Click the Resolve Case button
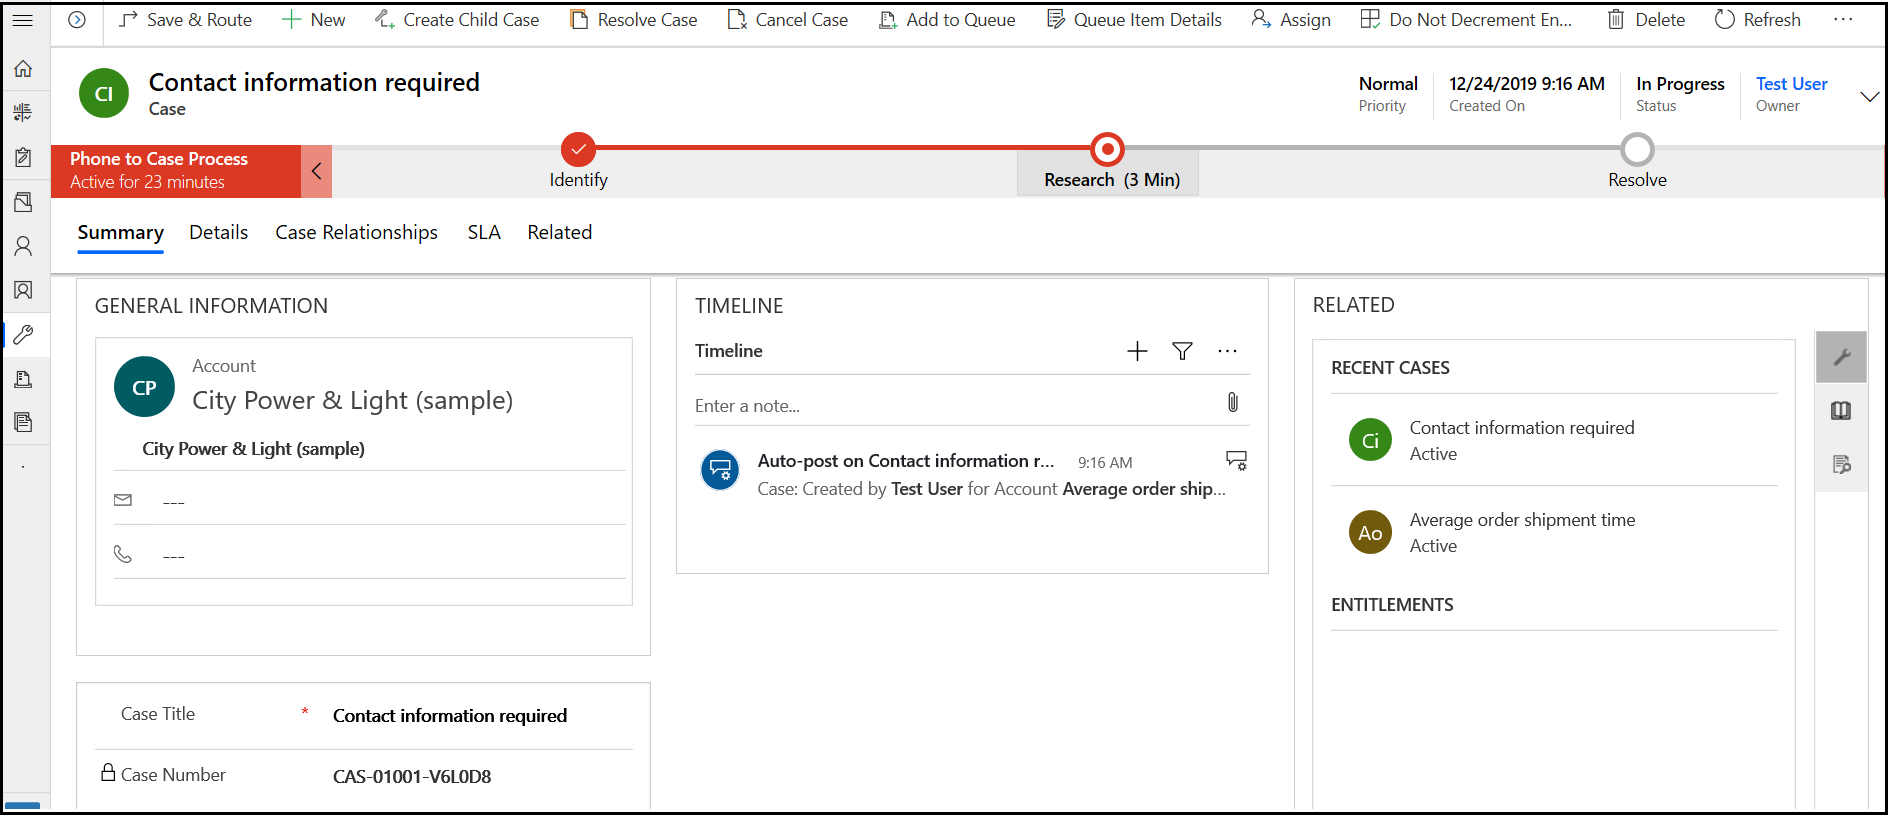This screenshot has height=816, width=1889. click(x=633, y=20)
